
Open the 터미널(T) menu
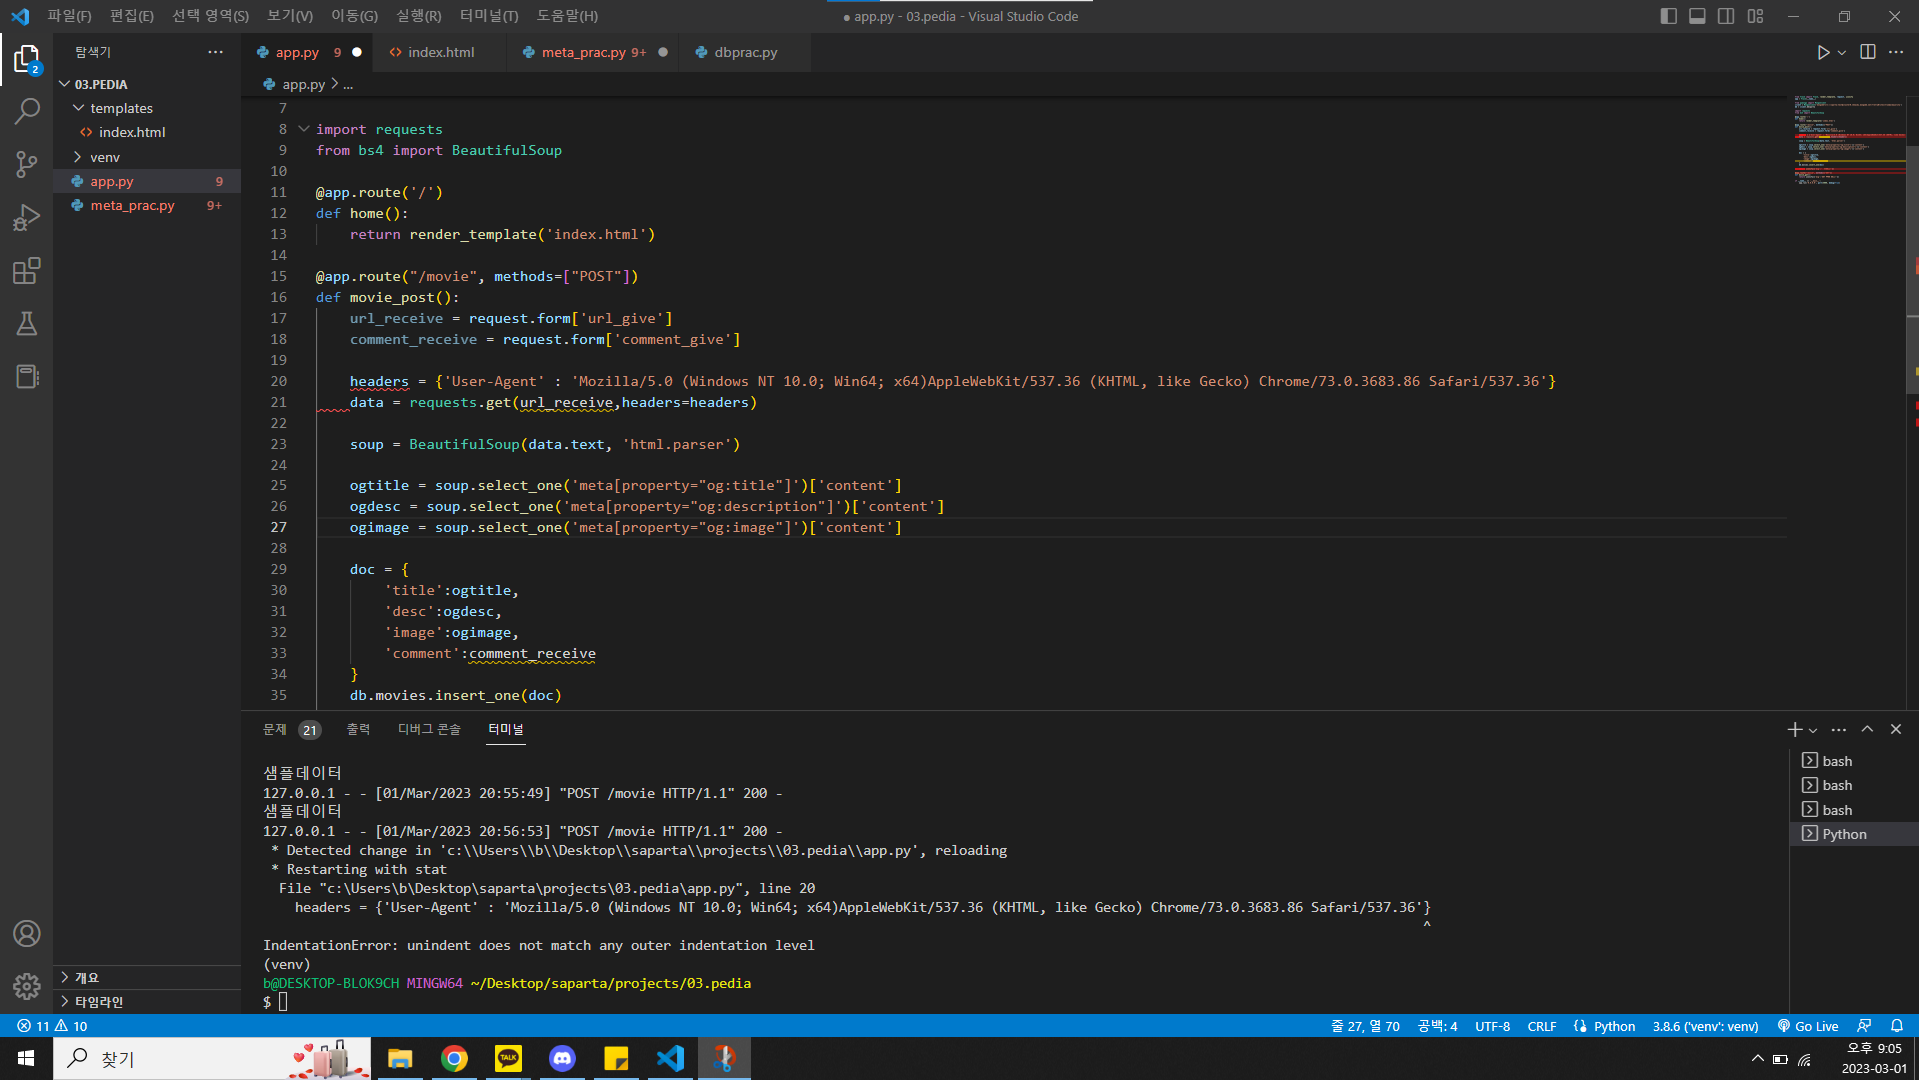pos(489,16)
